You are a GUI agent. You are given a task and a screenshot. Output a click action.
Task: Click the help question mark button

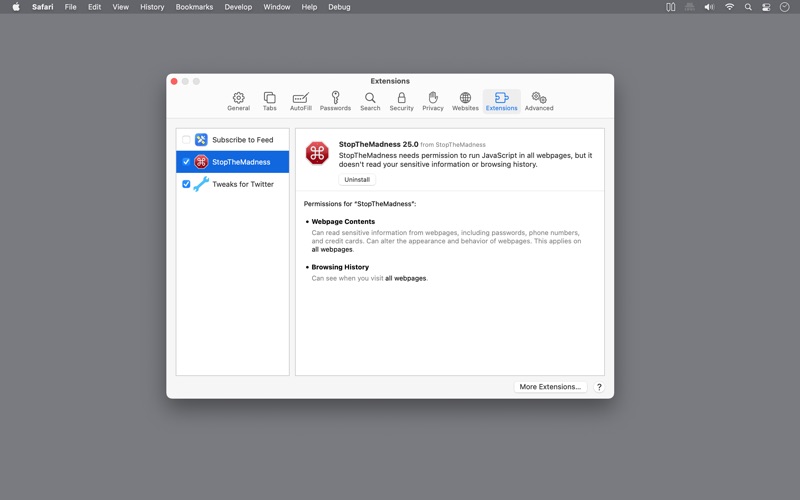[599, 387]
